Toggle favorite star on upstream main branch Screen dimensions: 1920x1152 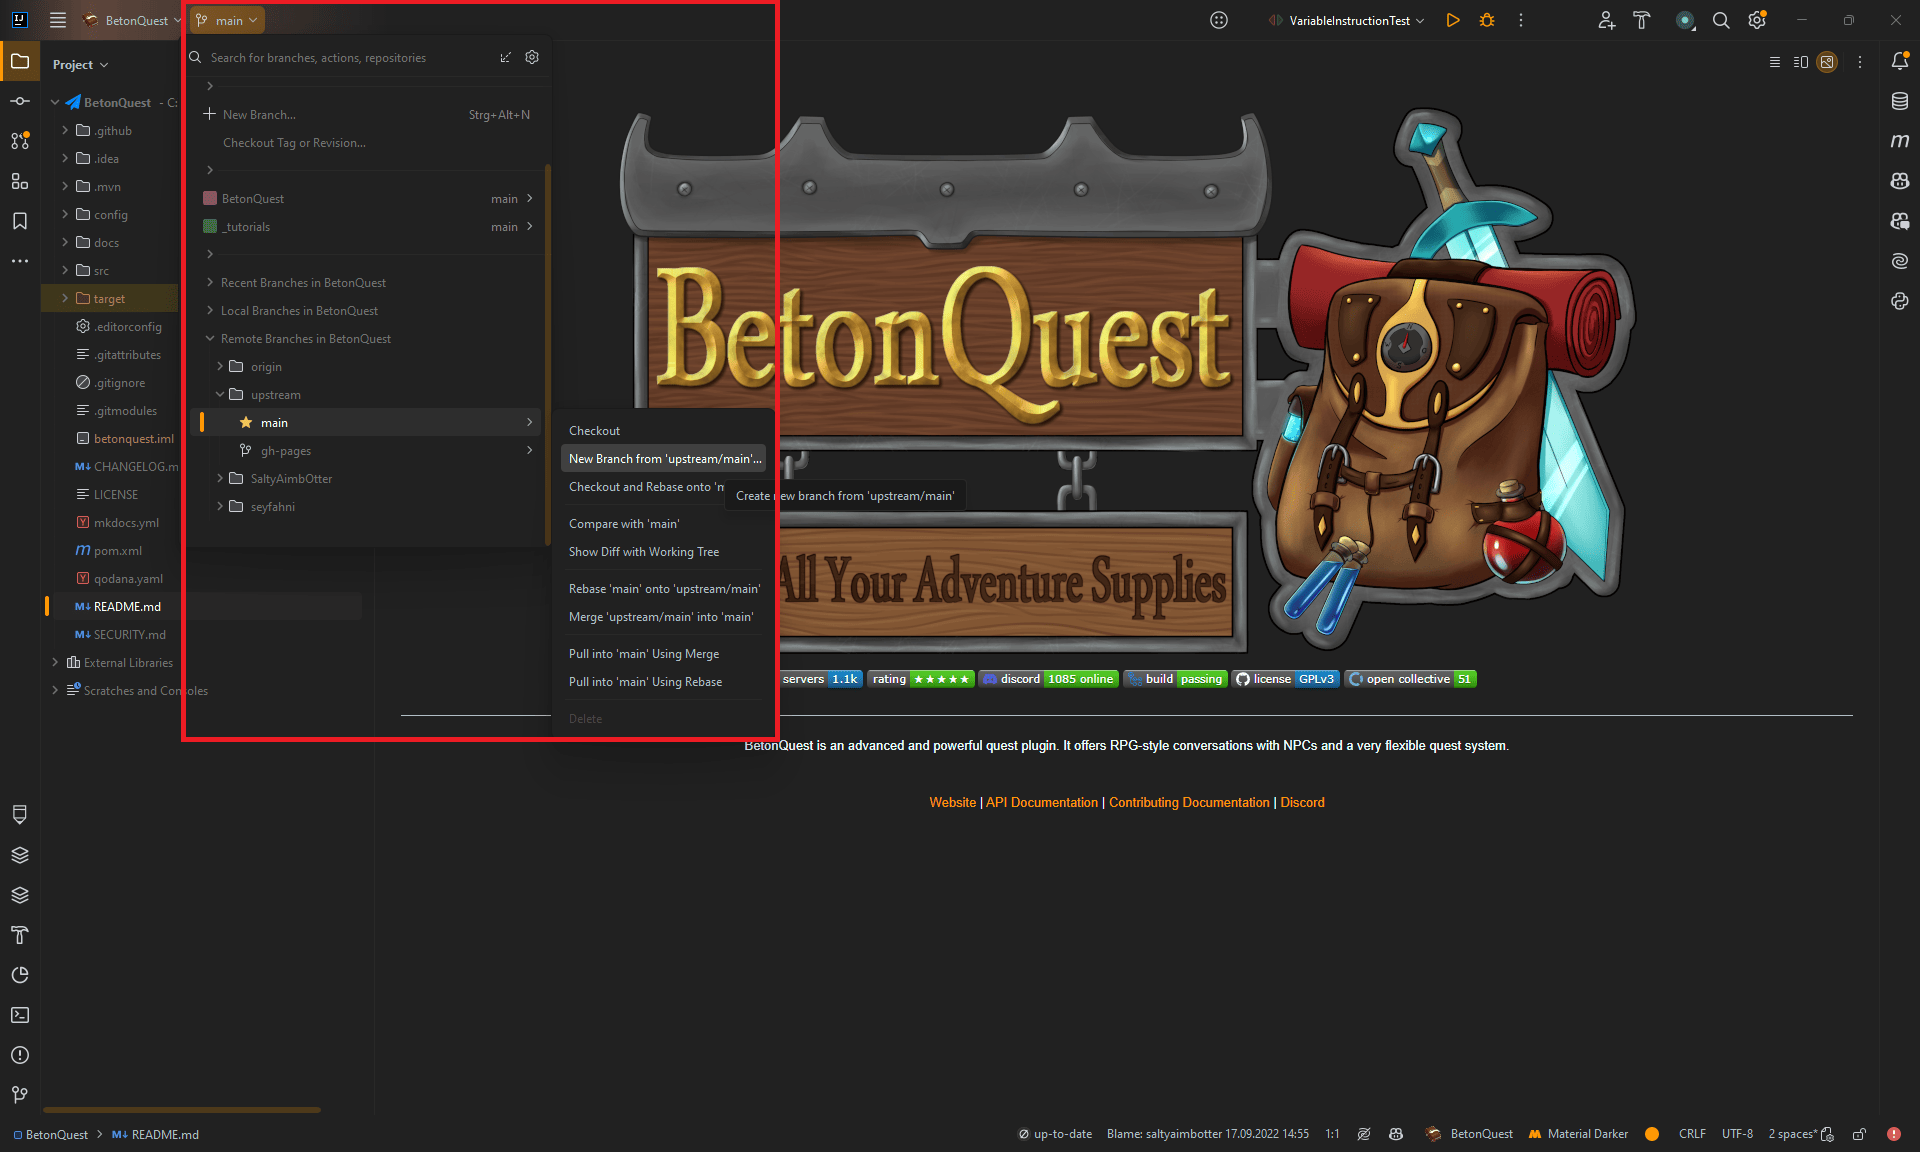(x=246, y=423)
